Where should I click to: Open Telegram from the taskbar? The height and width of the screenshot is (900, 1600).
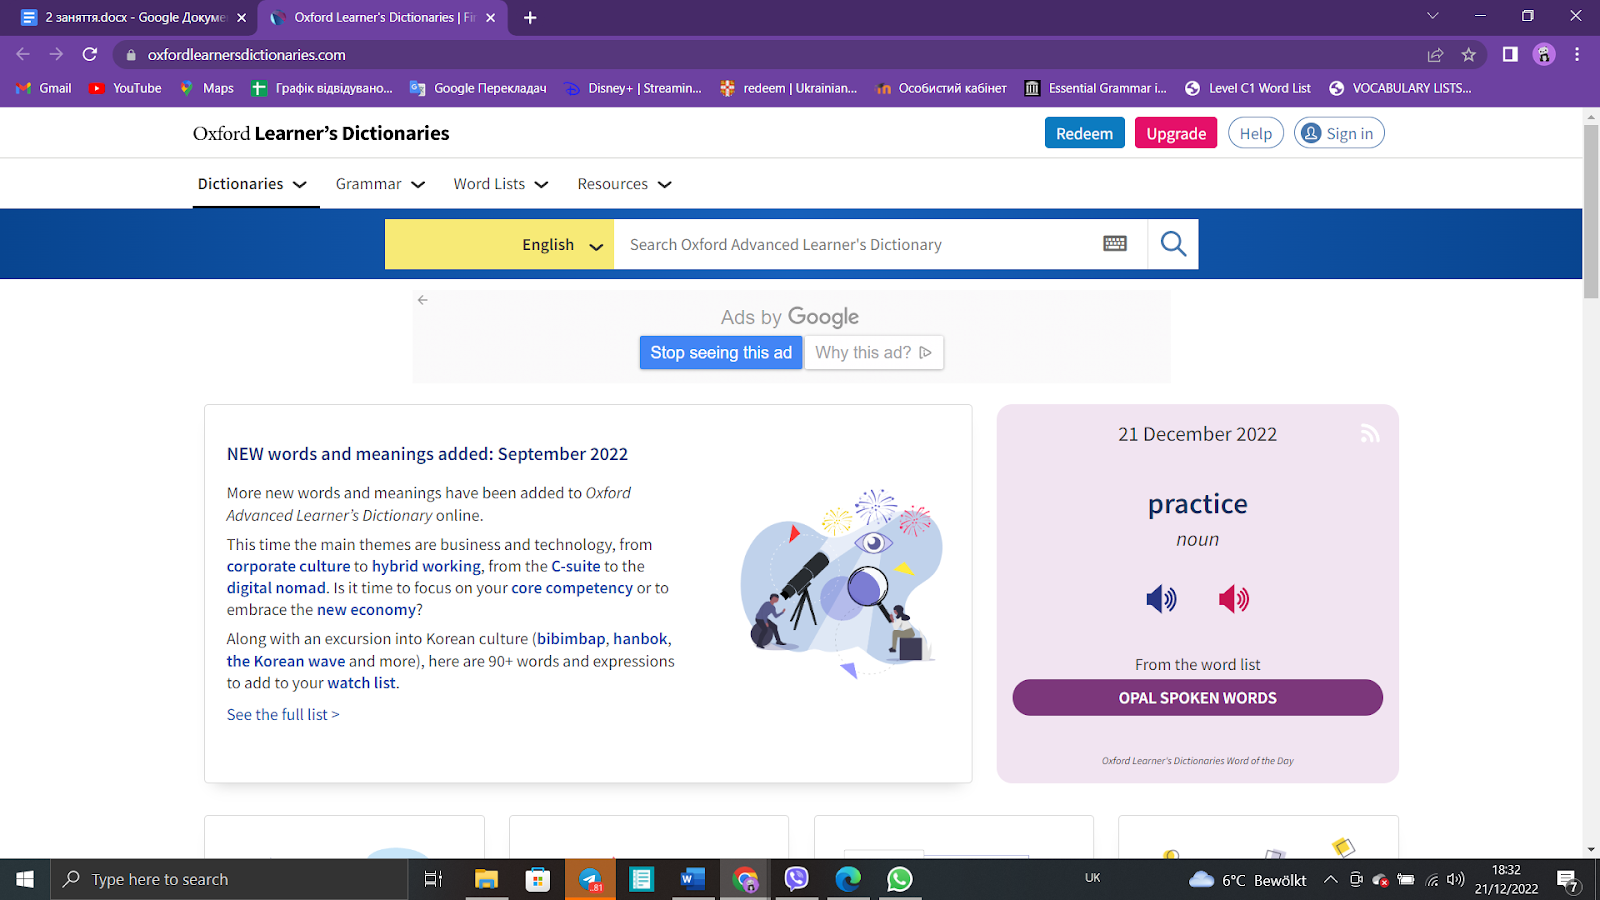click(590, 879)
